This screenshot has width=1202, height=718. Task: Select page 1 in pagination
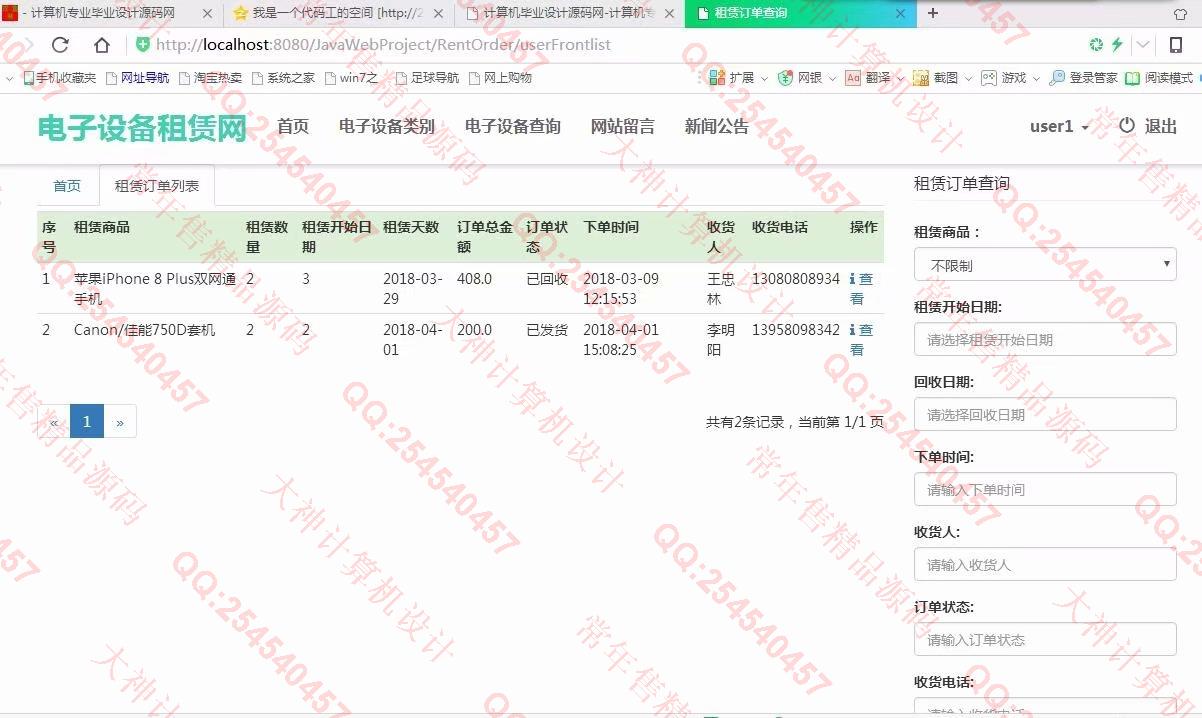(x=86, y=422)
